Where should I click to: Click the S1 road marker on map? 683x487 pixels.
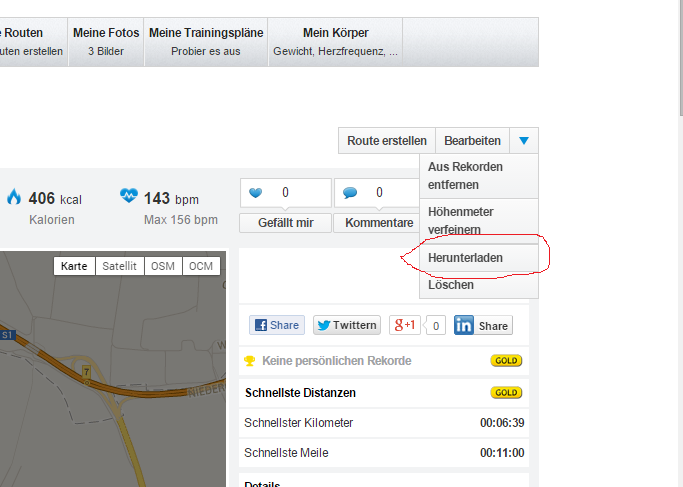[x=7, y=335]
